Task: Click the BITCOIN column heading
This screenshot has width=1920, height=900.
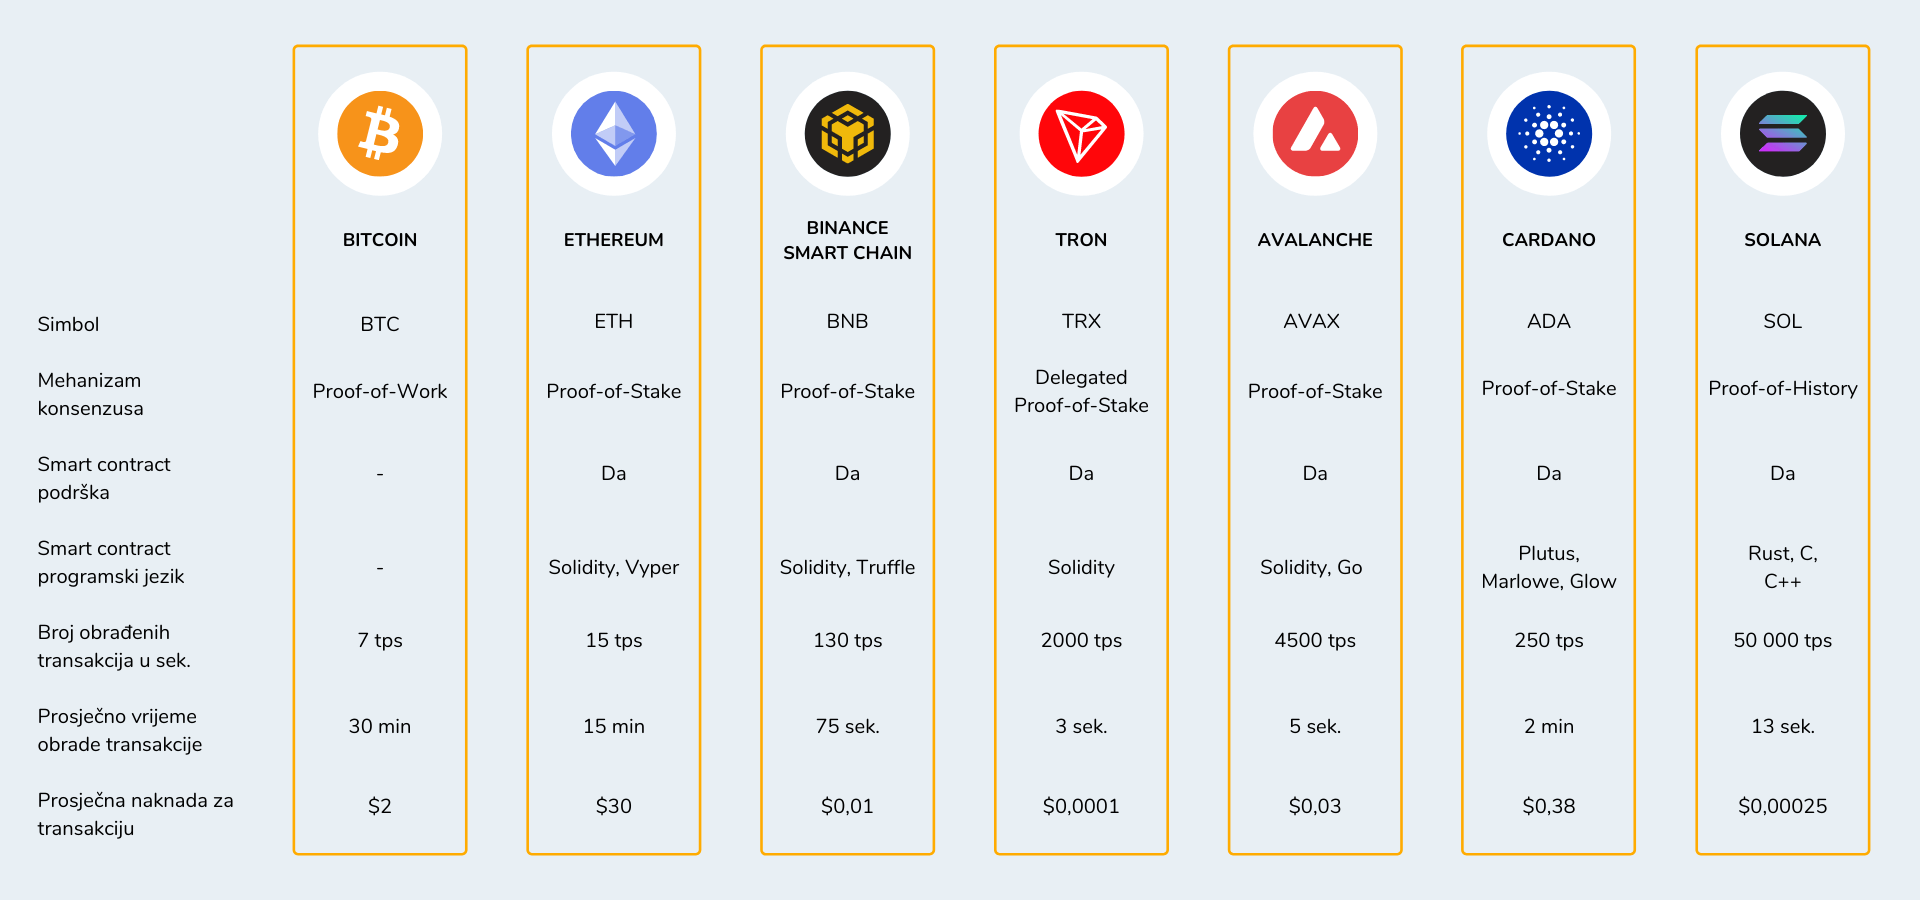Action: (380, 240)
